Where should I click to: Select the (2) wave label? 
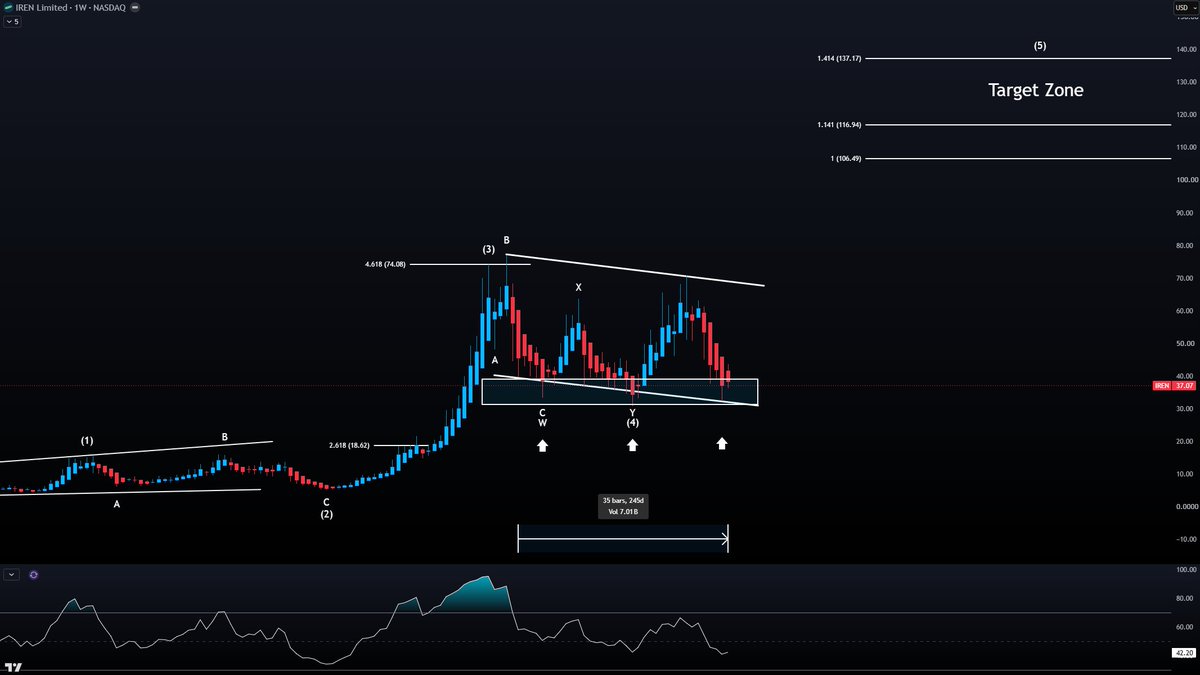(326, 514)
